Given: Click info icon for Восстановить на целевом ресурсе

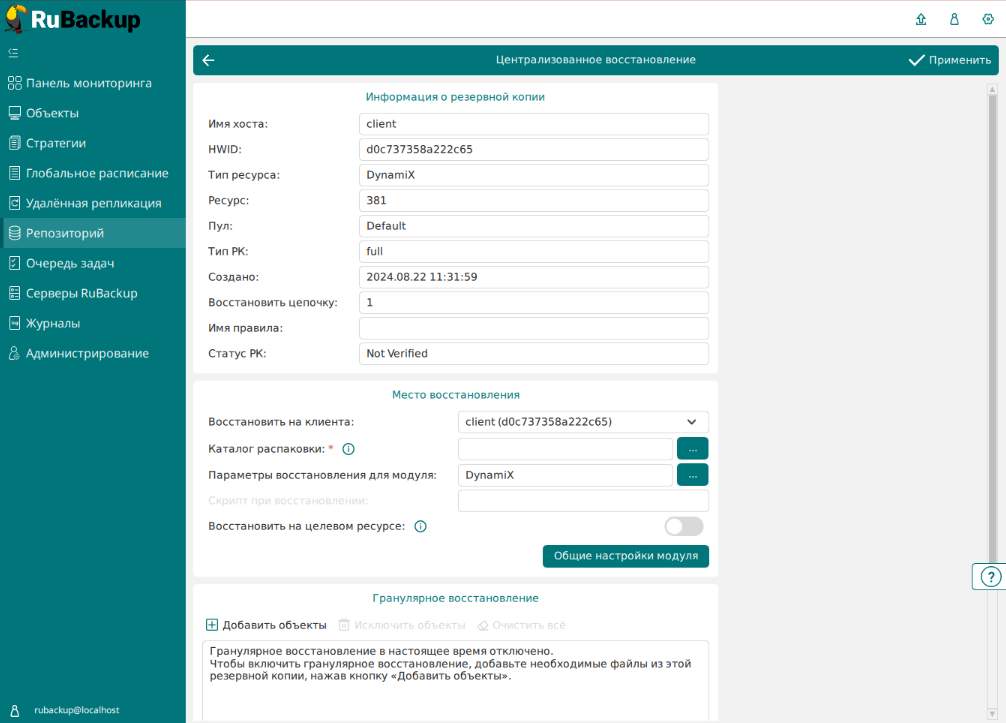Looking at the screenshot, I should pyautogui.click(x=420, y=526).
